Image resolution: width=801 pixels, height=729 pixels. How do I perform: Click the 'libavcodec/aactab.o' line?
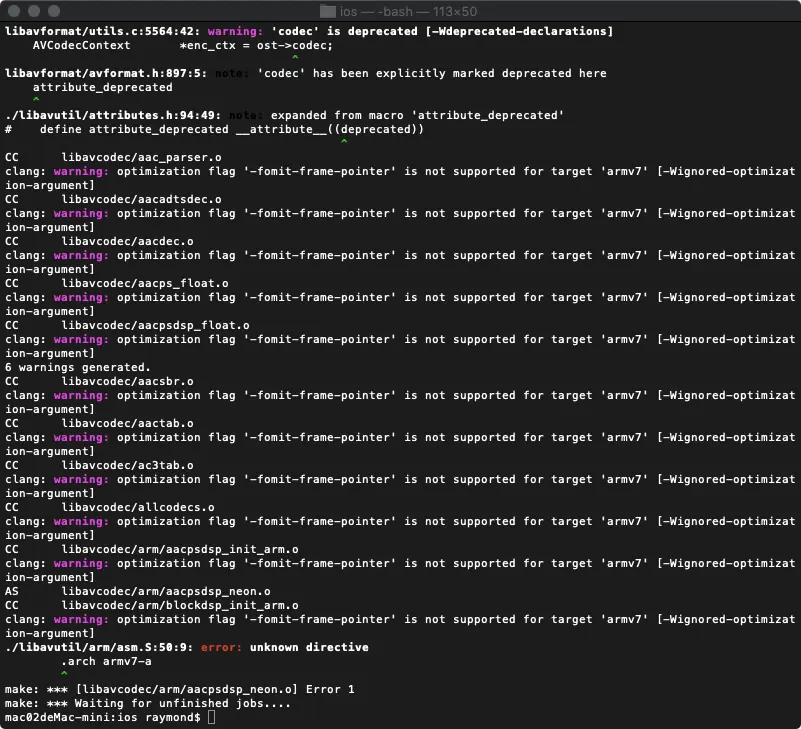click(x=127, y=423)
